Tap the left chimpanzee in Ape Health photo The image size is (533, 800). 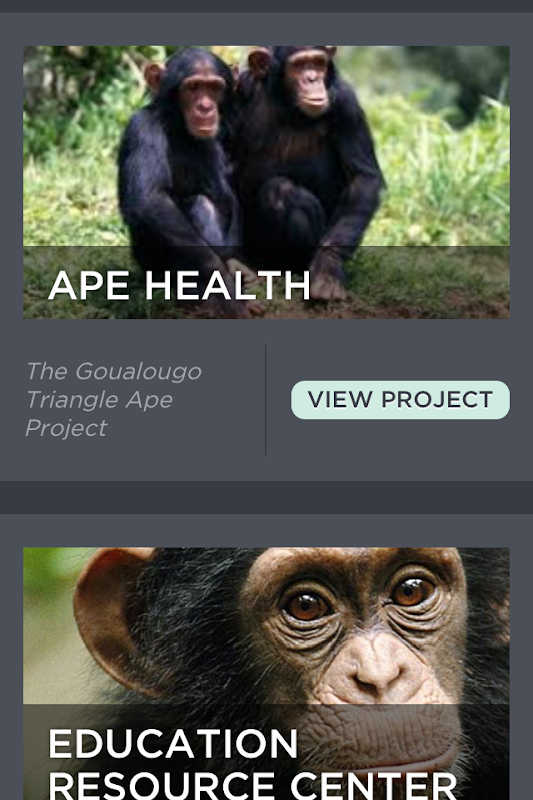click(x=179, y=173)
